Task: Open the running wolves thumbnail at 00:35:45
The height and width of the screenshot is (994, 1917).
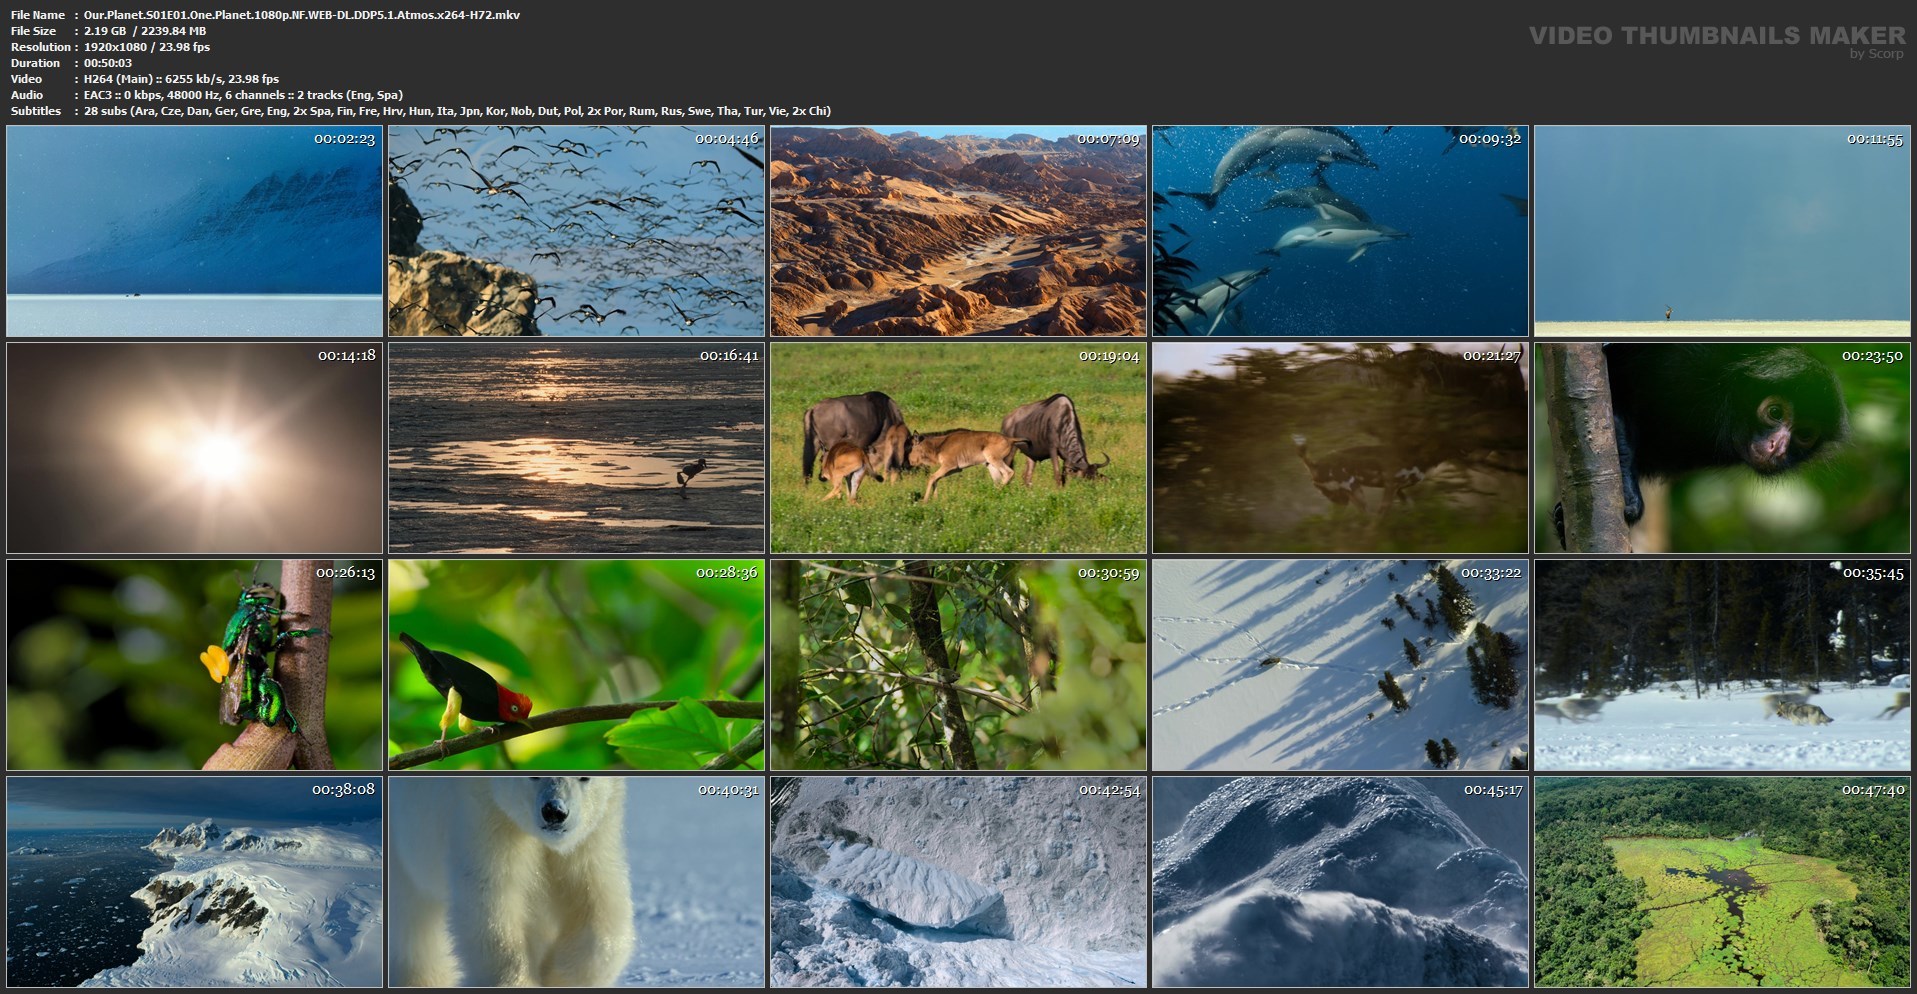Action: click(x=1722, y=665)
